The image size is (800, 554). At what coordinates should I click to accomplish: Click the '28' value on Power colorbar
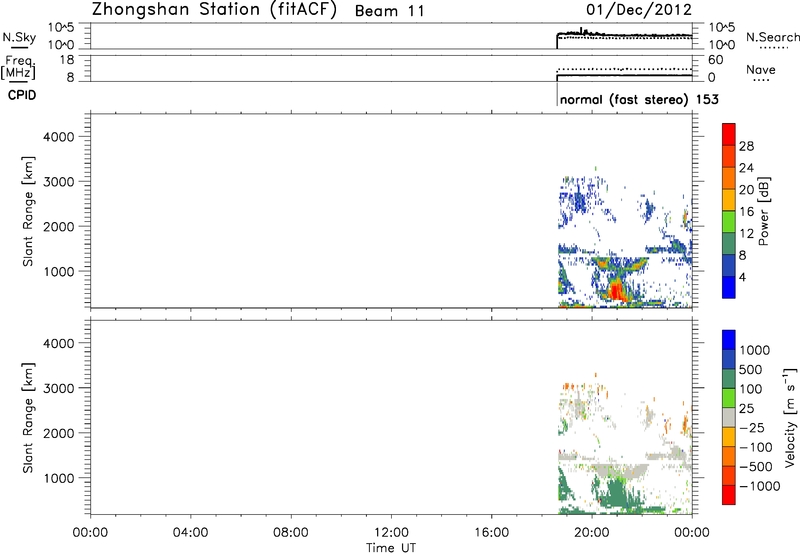[746, 146]
